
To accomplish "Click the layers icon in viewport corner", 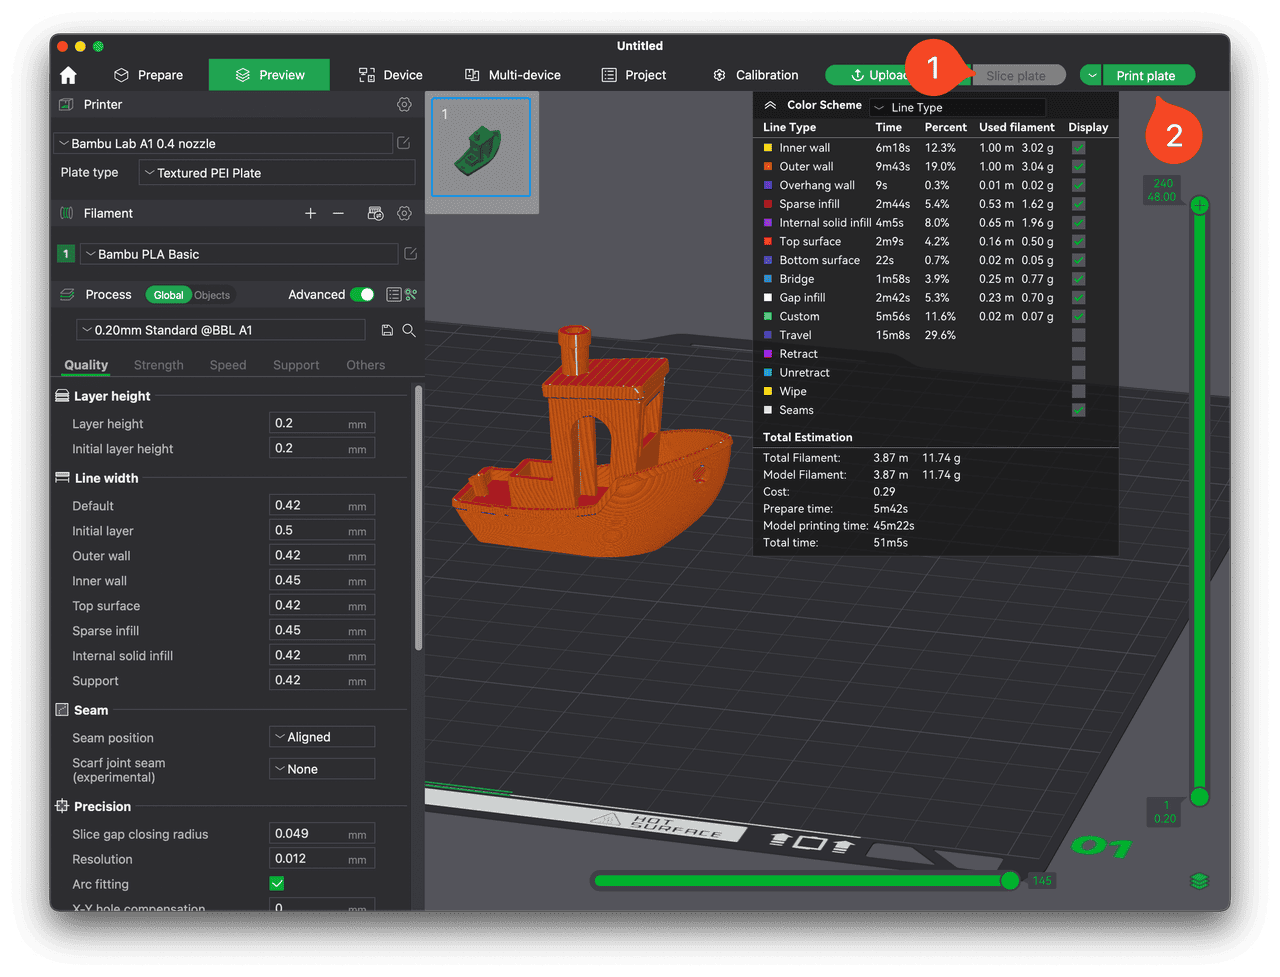I will coord(1200,881).
